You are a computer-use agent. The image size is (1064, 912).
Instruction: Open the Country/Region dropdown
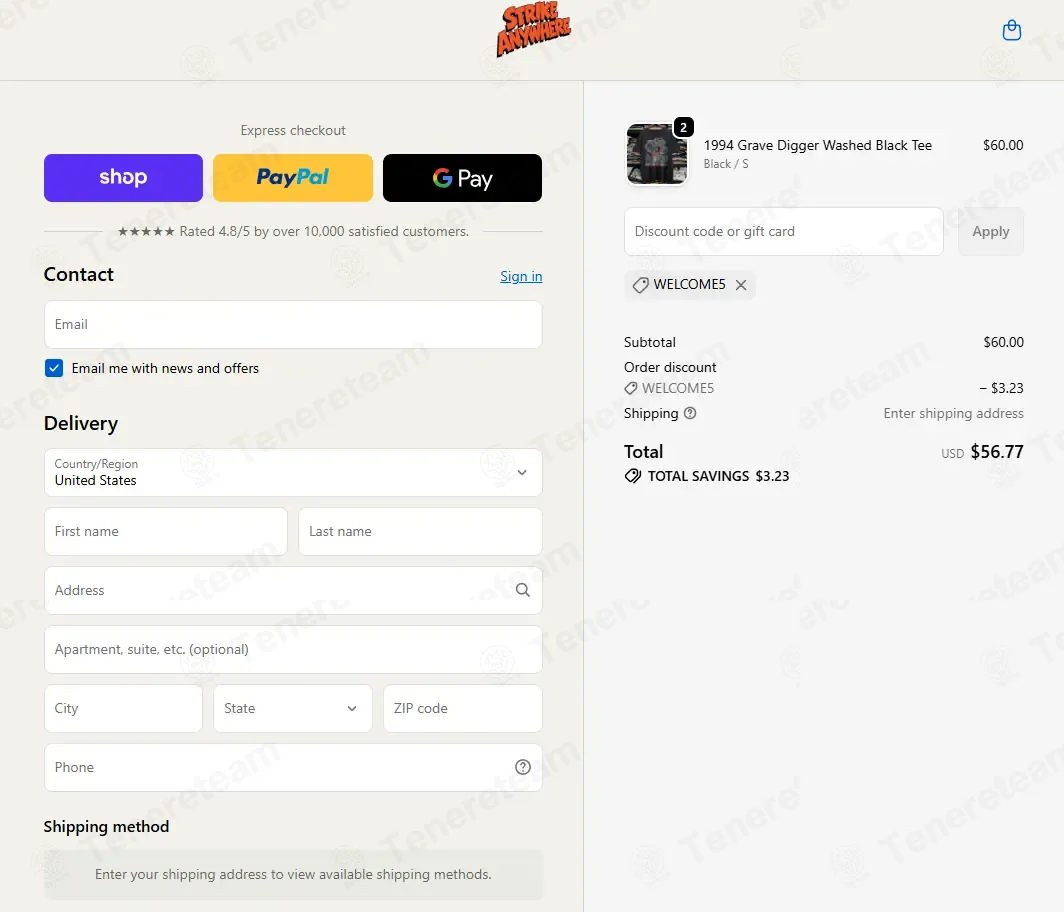293,472
